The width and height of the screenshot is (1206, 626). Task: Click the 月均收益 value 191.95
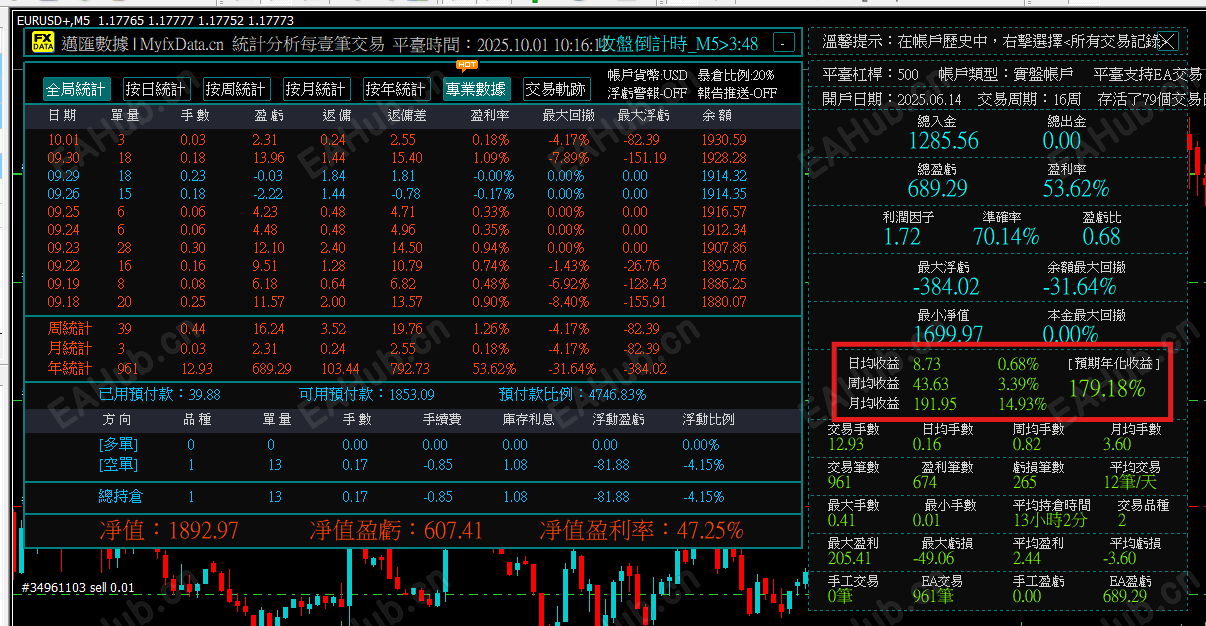(x=933, y=404)
